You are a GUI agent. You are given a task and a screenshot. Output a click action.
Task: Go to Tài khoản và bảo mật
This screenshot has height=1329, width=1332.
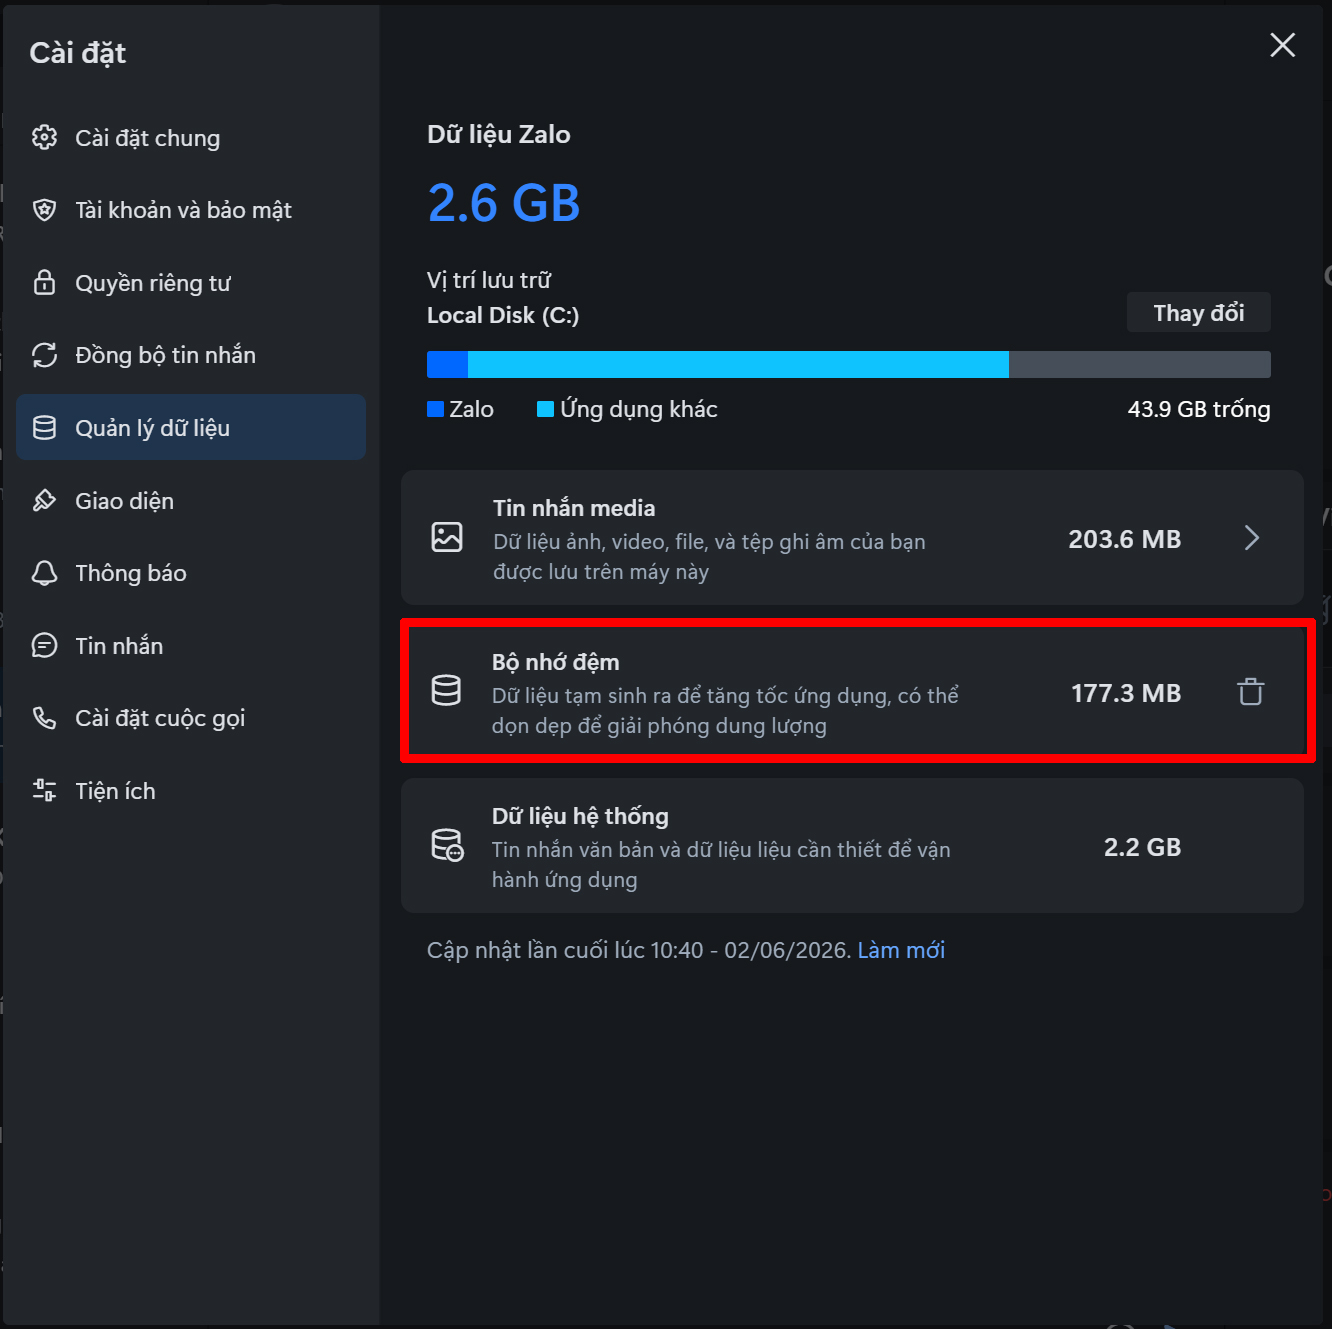tap(191, 210)
